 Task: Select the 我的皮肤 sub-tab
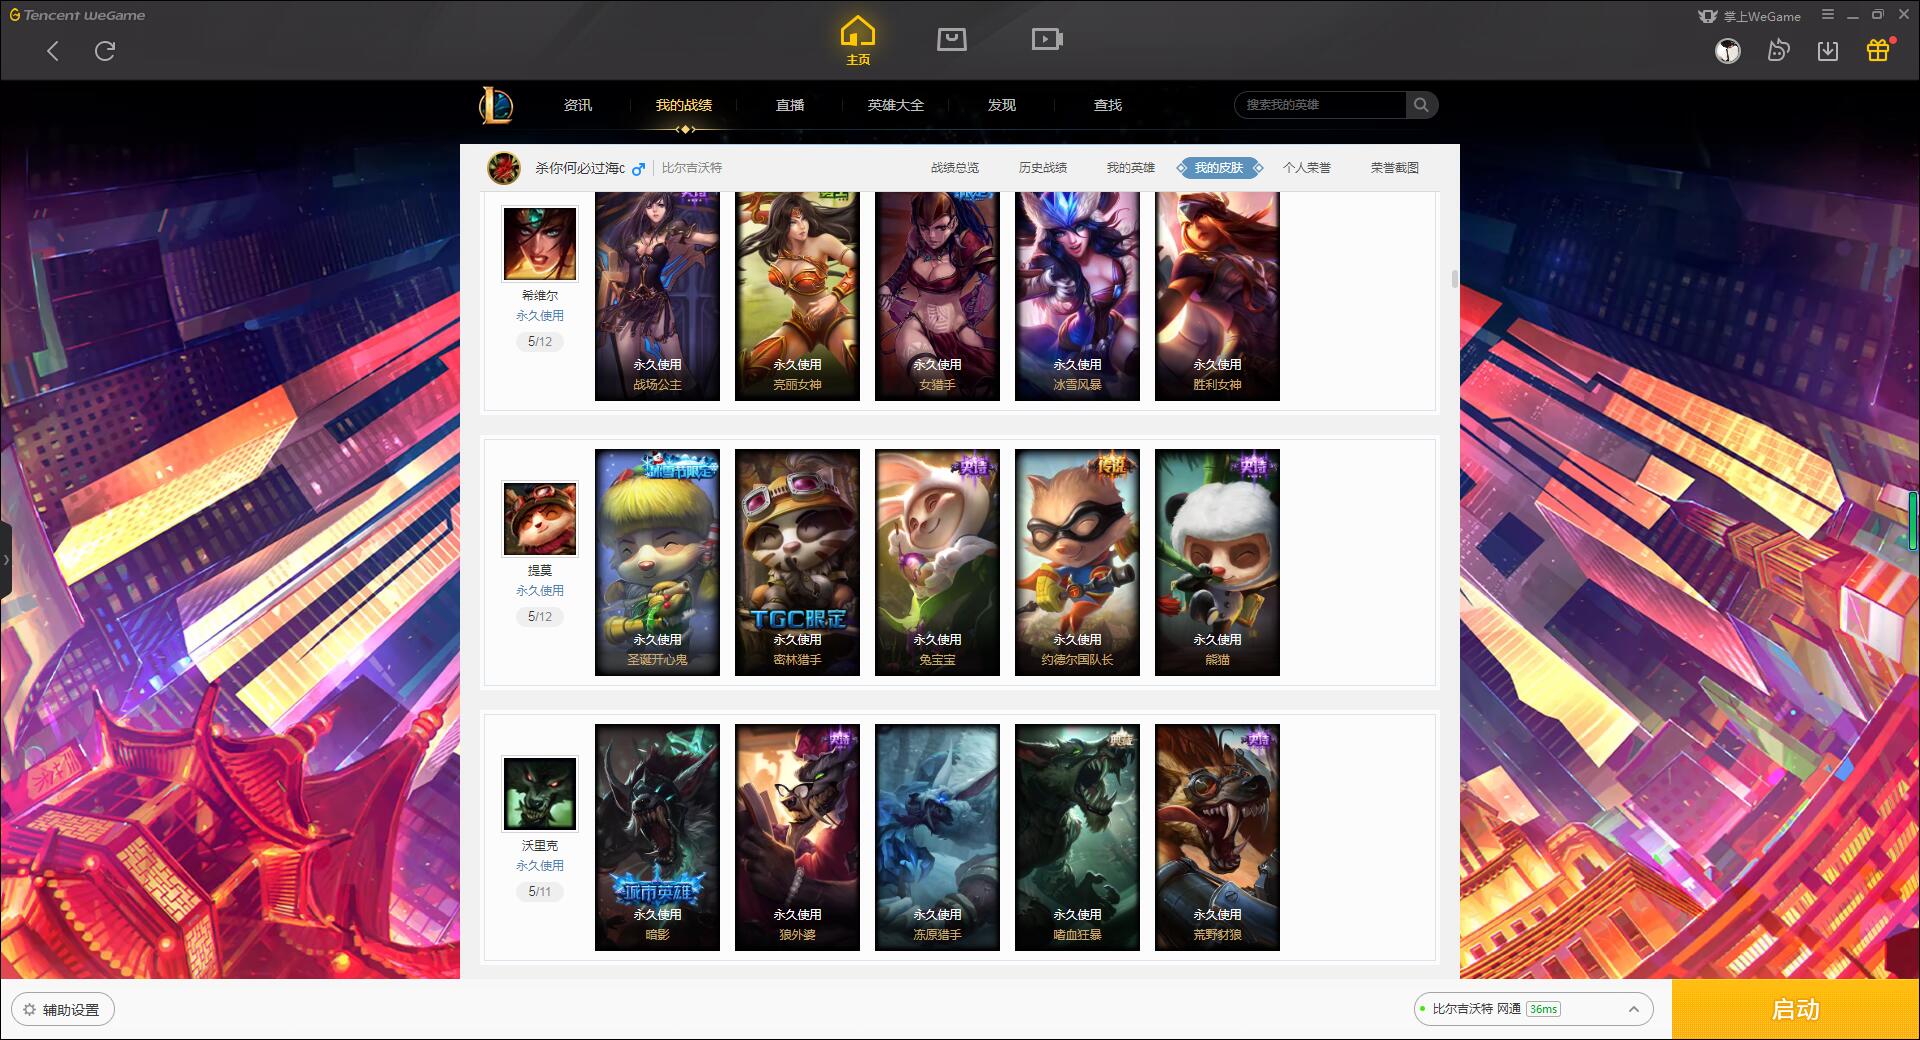point(1219,168)
